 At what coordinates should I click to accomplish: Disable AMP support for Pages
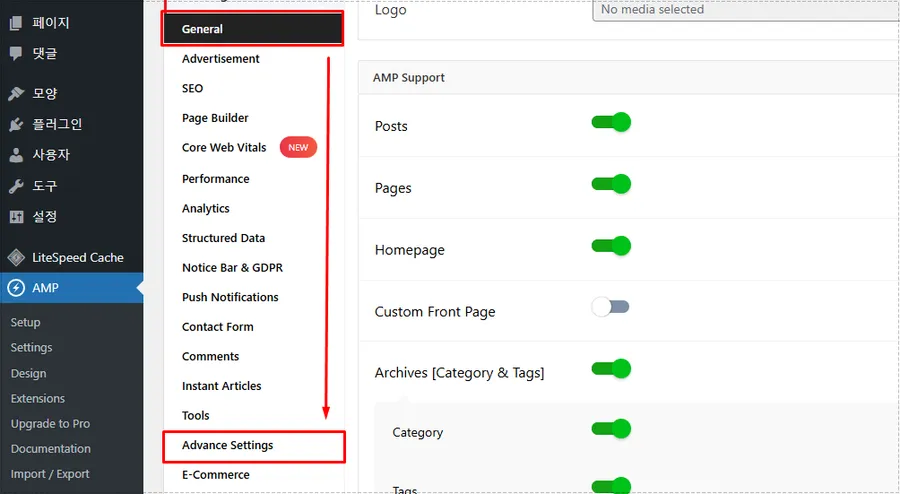611,184
